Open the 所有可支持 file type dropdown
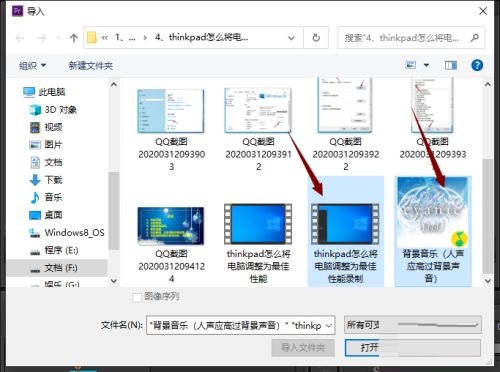 [x=413, y=324]
